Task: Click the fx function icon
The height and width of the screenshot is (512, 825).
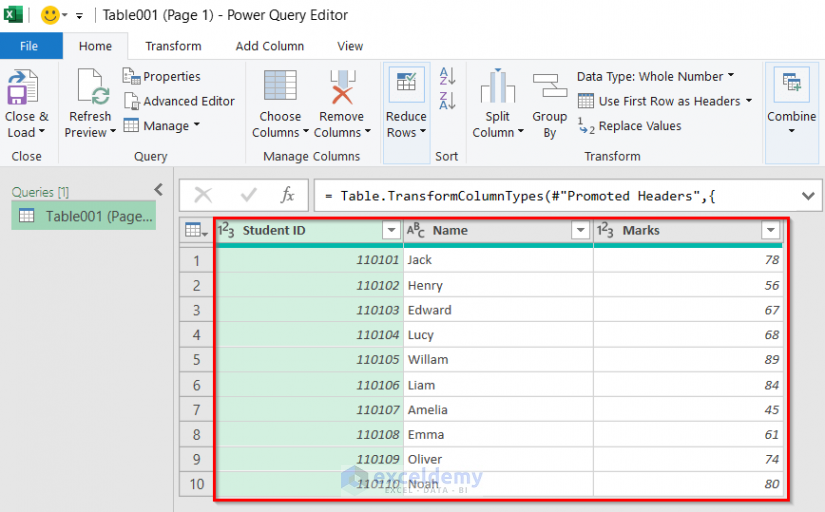Action: (x=287, y=195)
